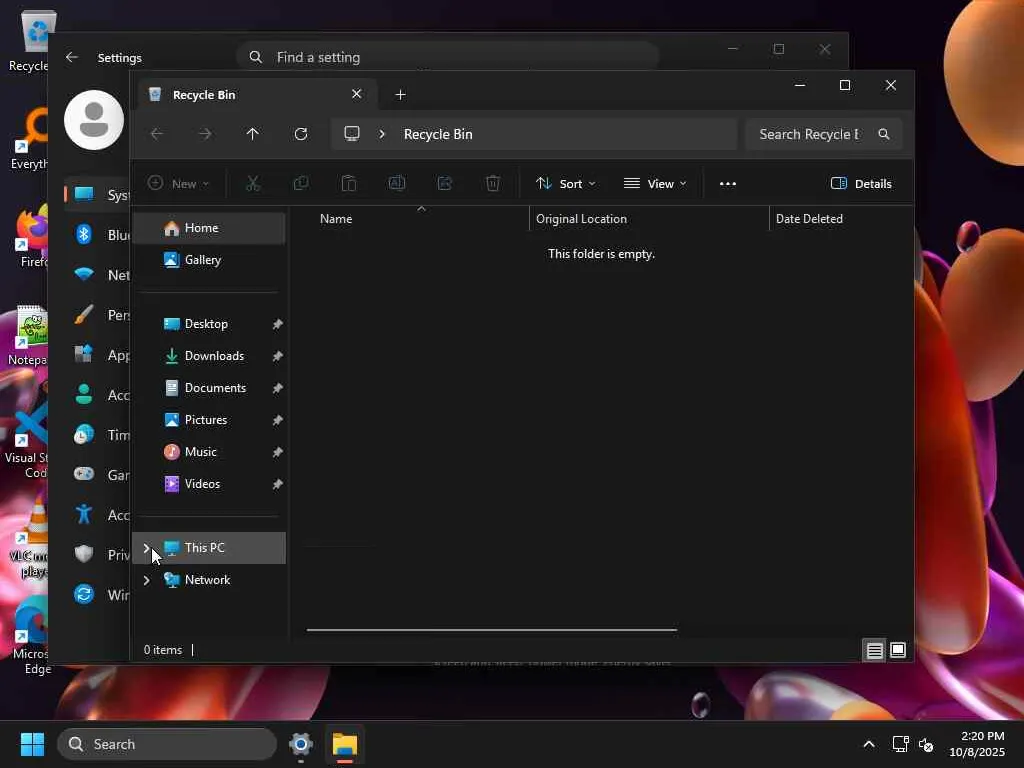Click the Search Recycle Bin field
Viewport: 1024px width, 768px height.
824,134
